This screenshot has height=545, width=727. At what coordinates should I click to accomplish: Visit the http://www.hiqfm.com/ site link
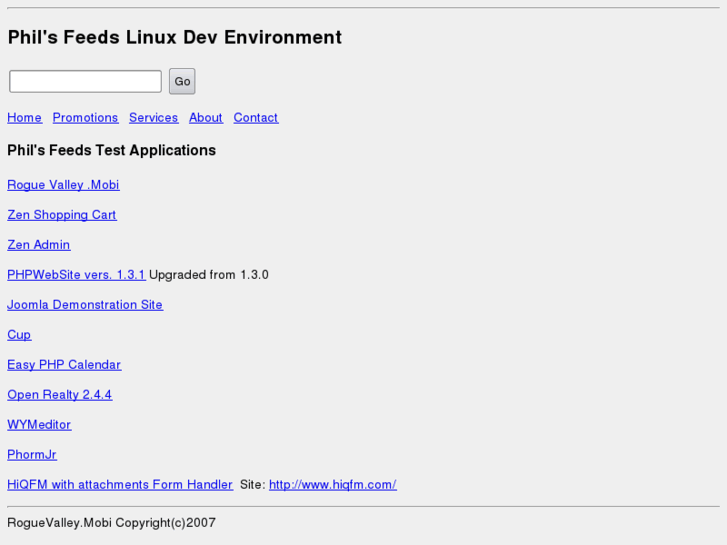pos(332,485)
